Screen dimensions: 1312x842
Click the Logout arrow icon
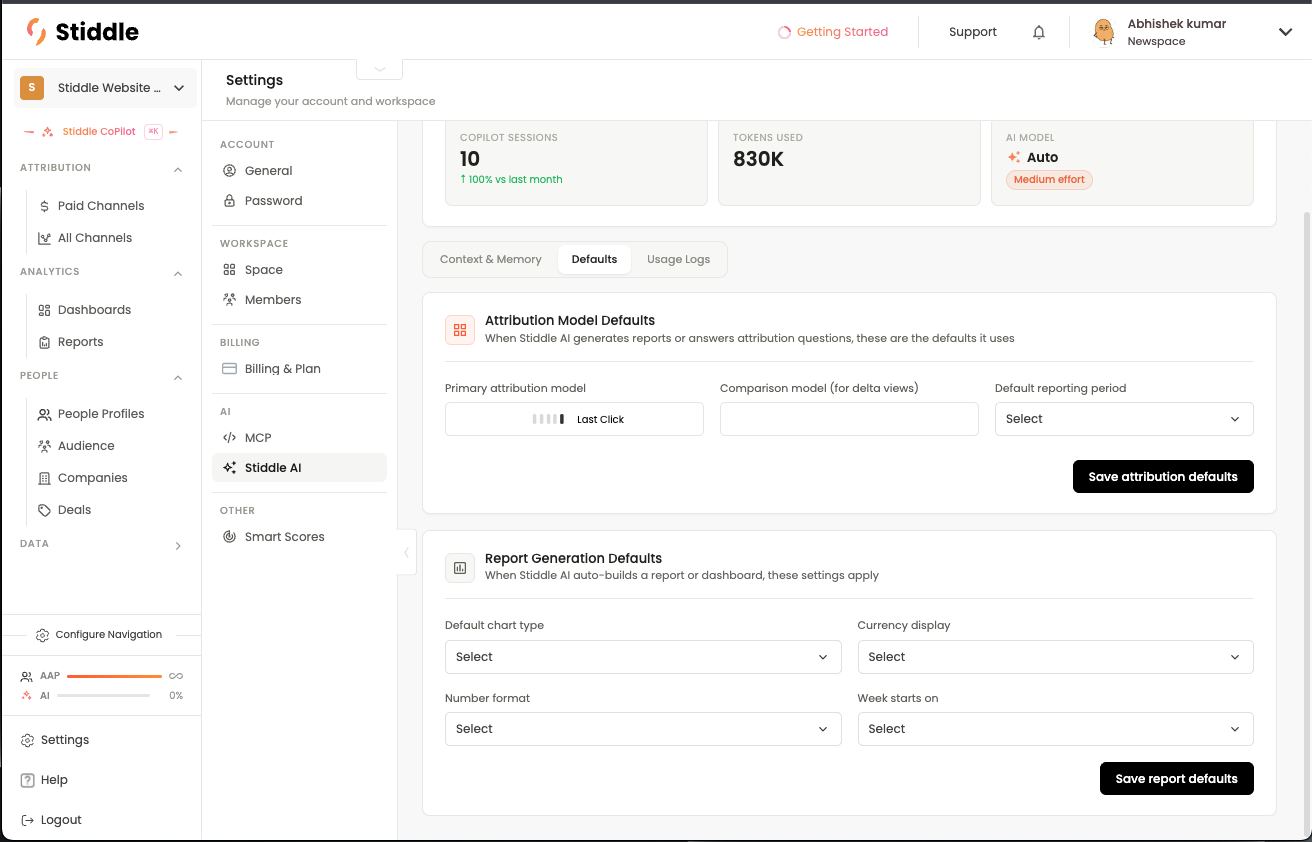tap(28, 820)
